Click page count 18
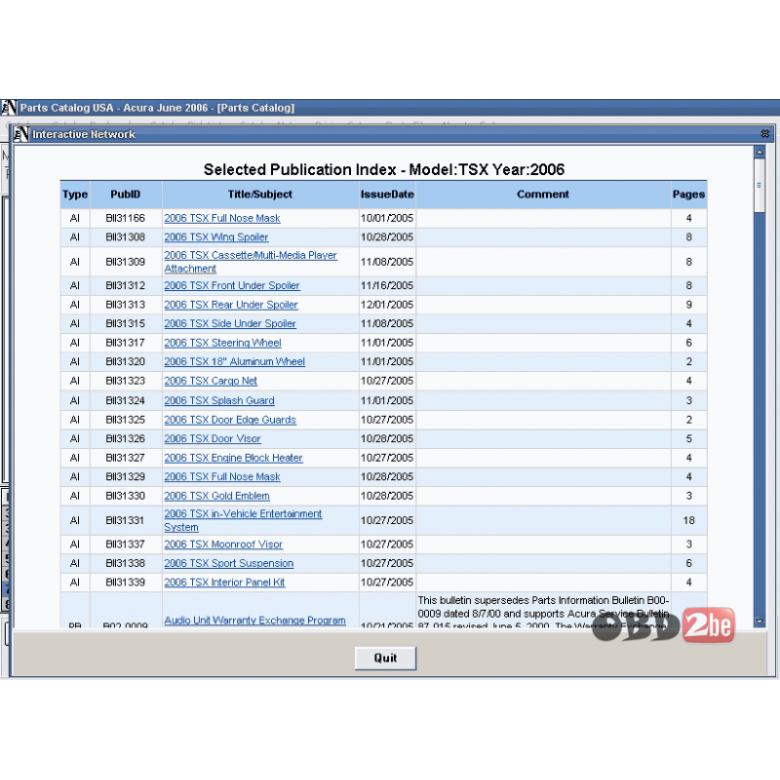The height and width of the screenshot is (780, 780). [x=688, y=520]
